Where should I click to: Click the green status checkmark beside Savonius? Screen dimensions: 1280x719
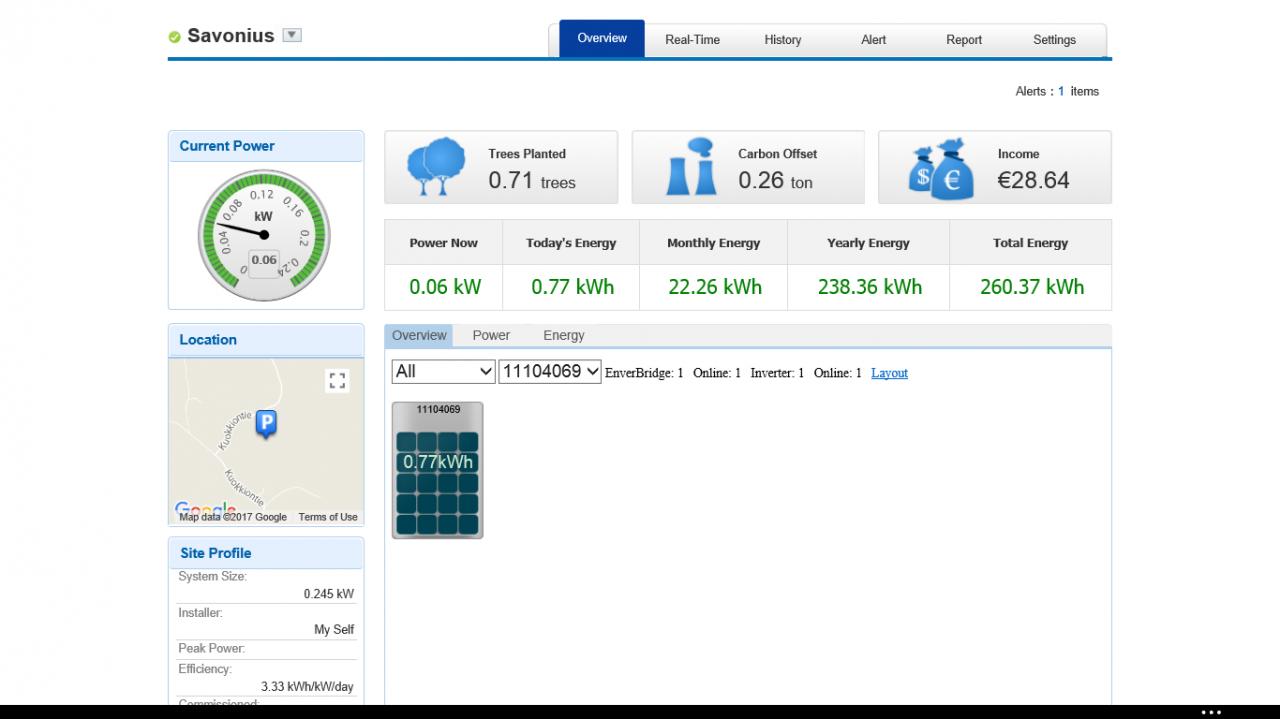tap(175, 37)
